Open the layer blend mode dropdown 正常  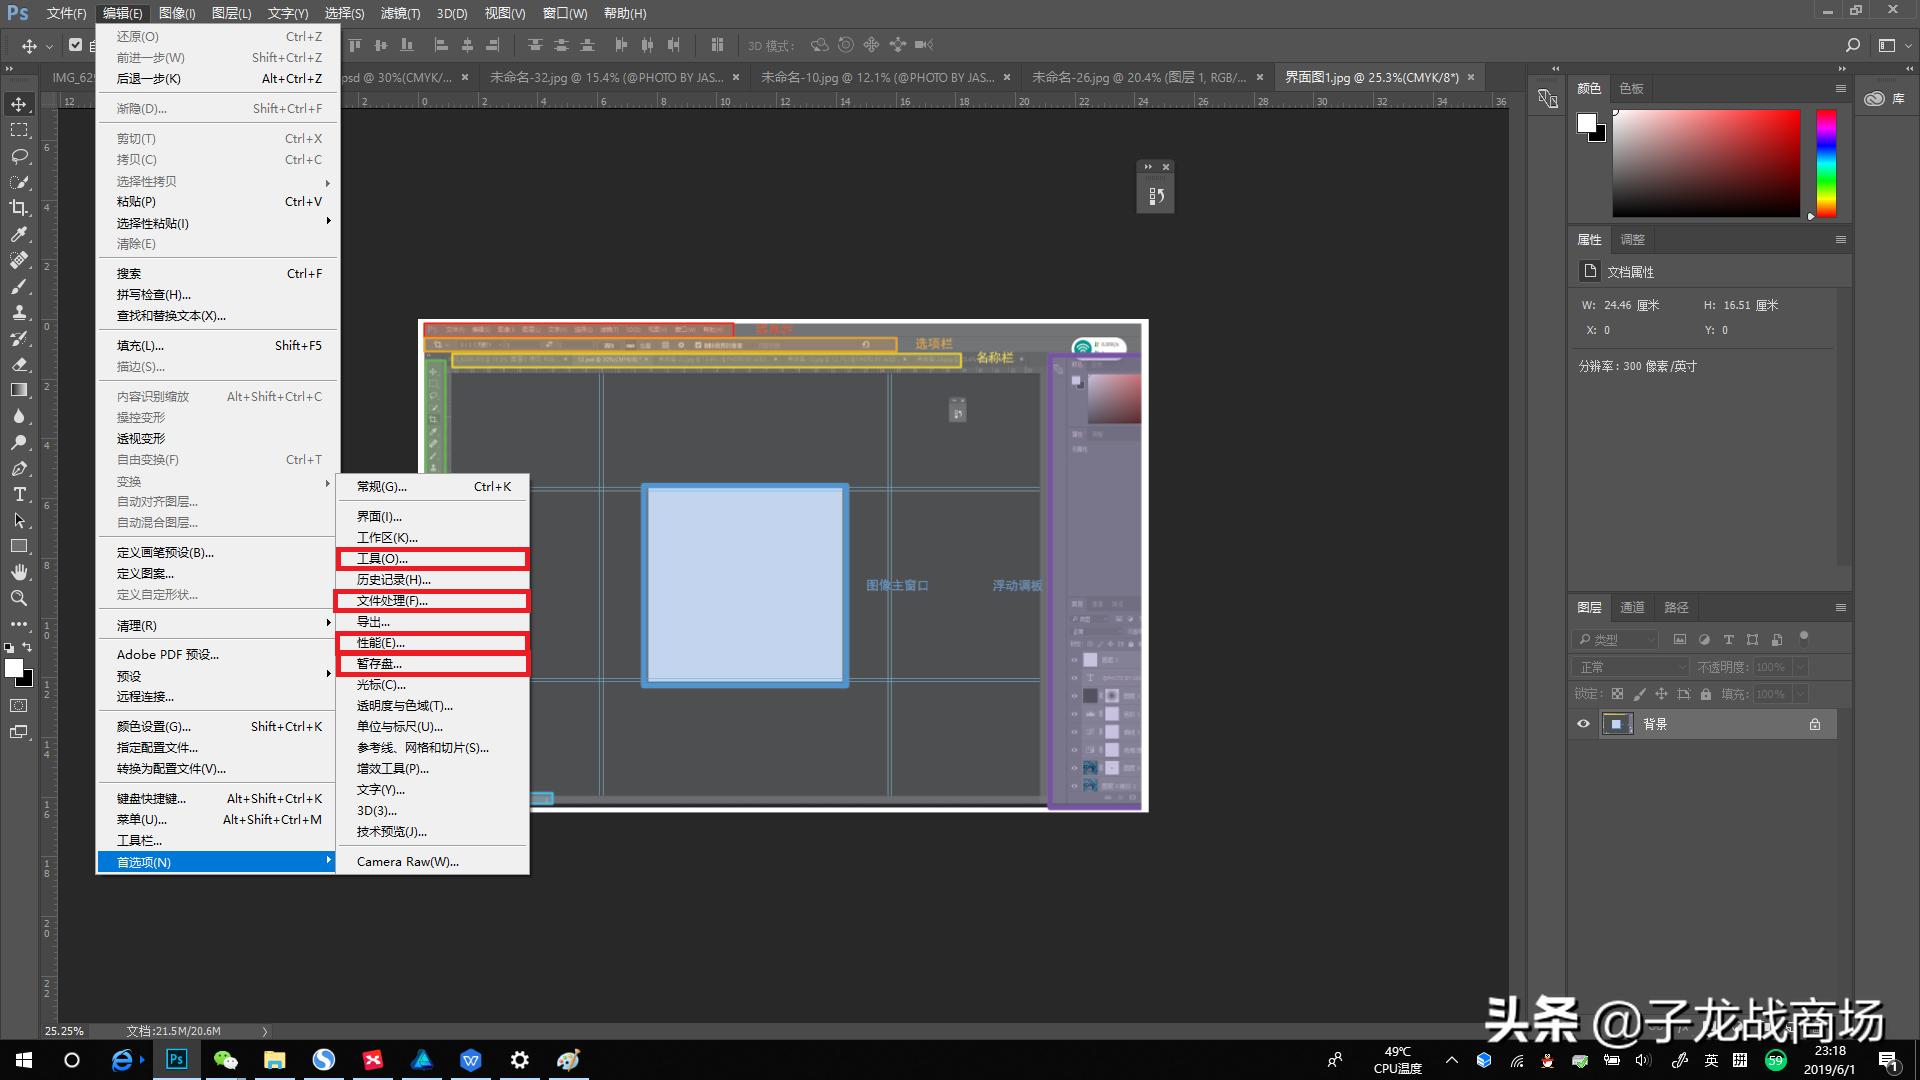pyautogui.click(x=1630, y=667)
